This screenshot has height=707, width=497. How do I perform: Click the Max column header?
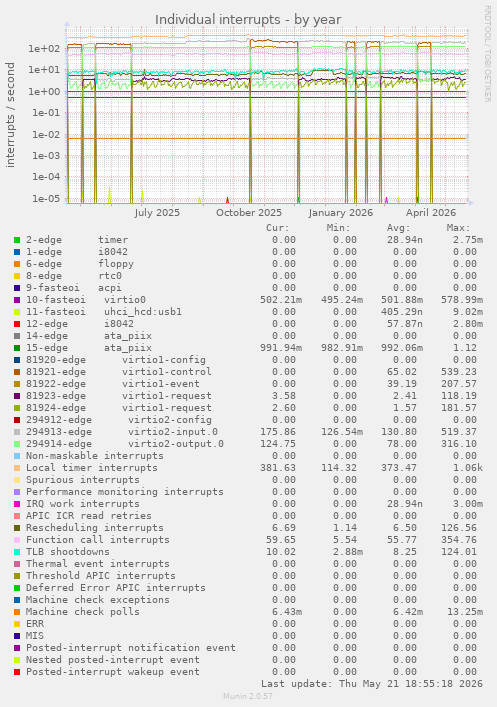[458, 228]
